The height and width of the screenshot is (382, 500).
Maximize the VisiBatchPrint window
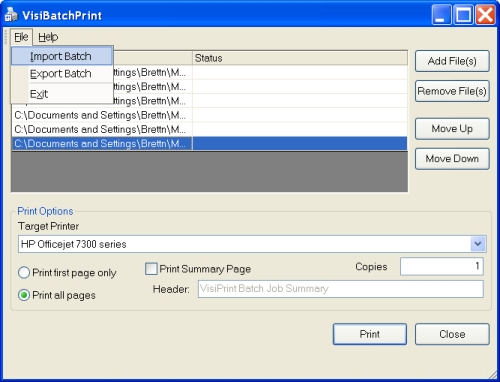pos(463,15)
